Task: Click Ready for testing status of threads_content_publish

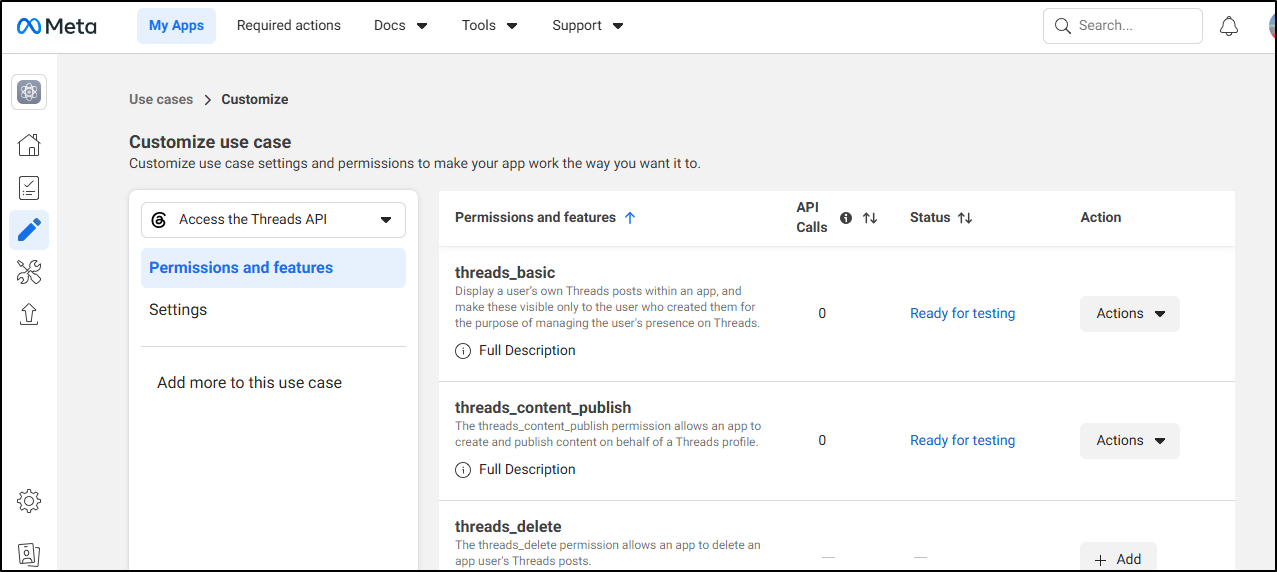Action: [962, 441]
